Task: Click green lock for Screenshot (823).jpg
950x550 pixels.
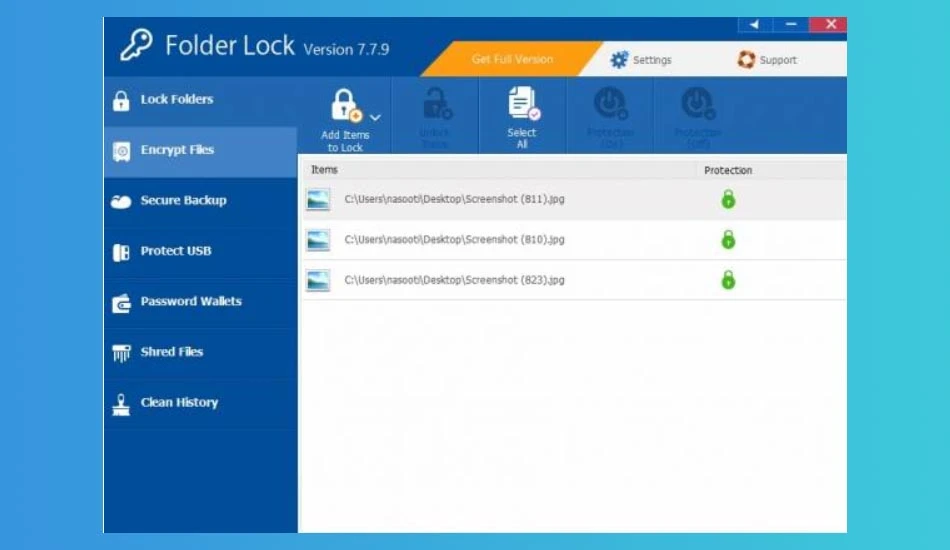Action: [728, 280]
